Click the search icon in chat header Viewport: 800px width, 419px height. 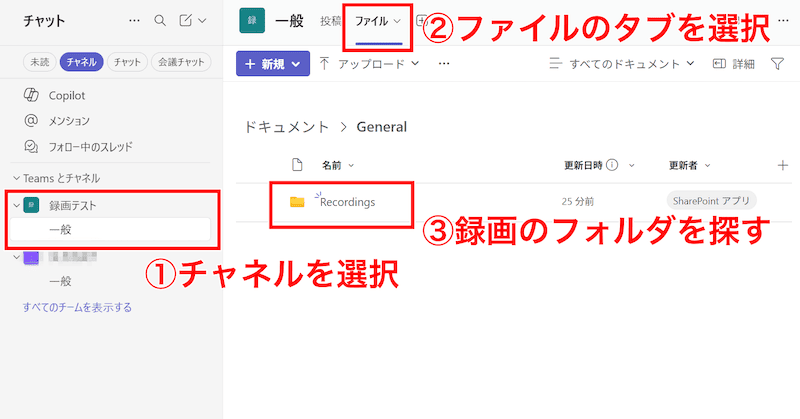click(x=160, y=20)
